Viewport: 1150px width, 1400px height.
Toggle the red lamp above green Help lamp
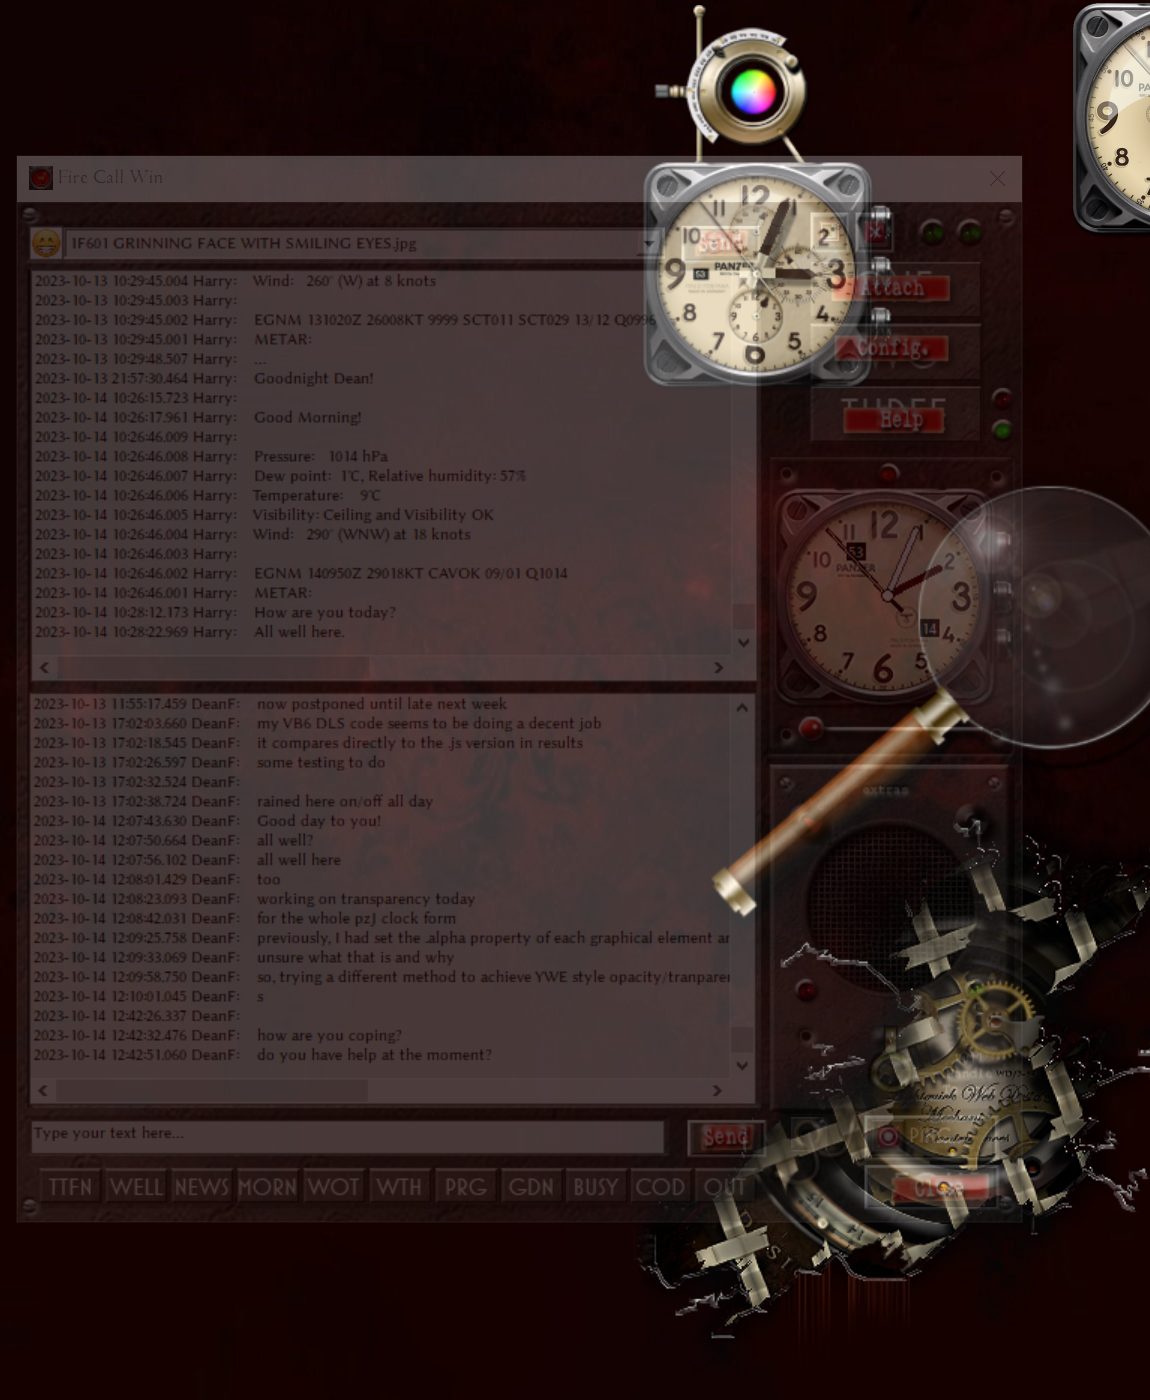coord(1000,399)
